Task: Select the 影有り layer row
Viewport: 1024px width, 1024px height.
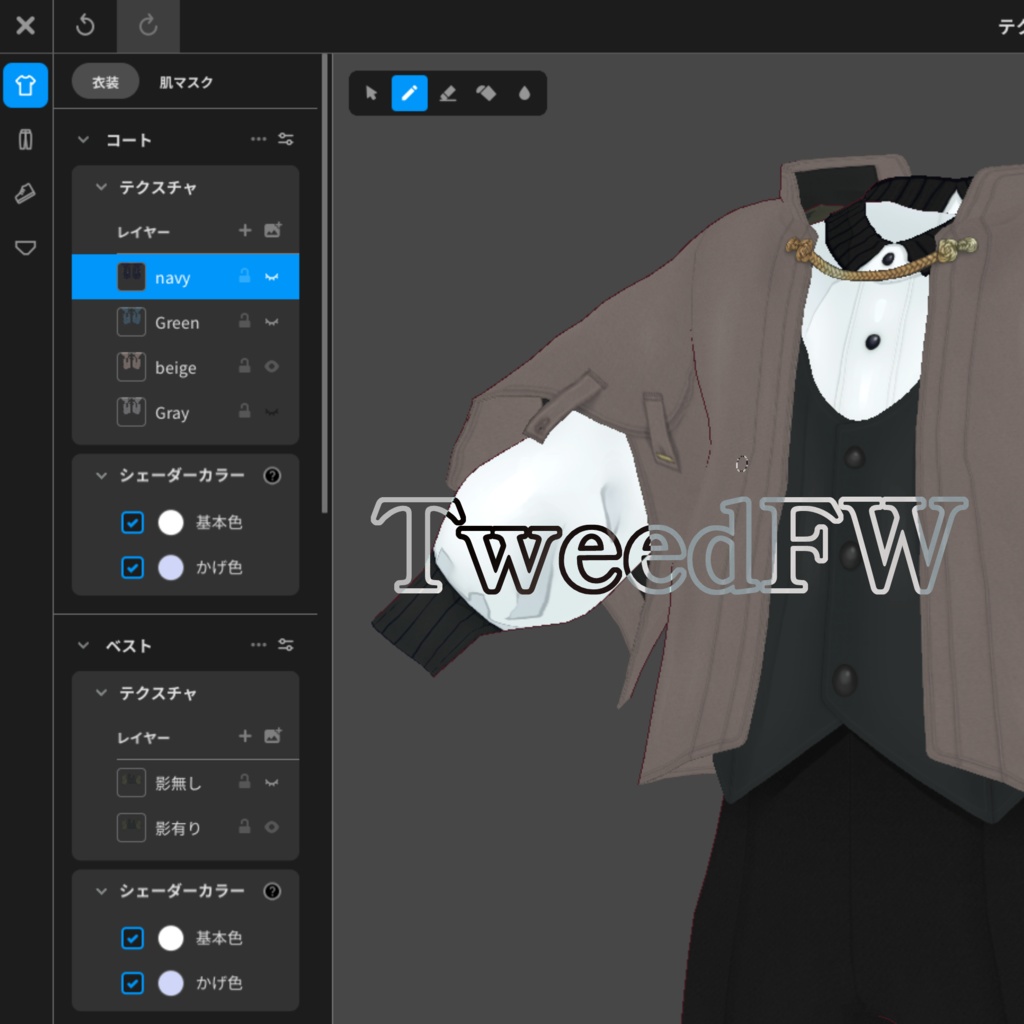Action: coord(185,827)
